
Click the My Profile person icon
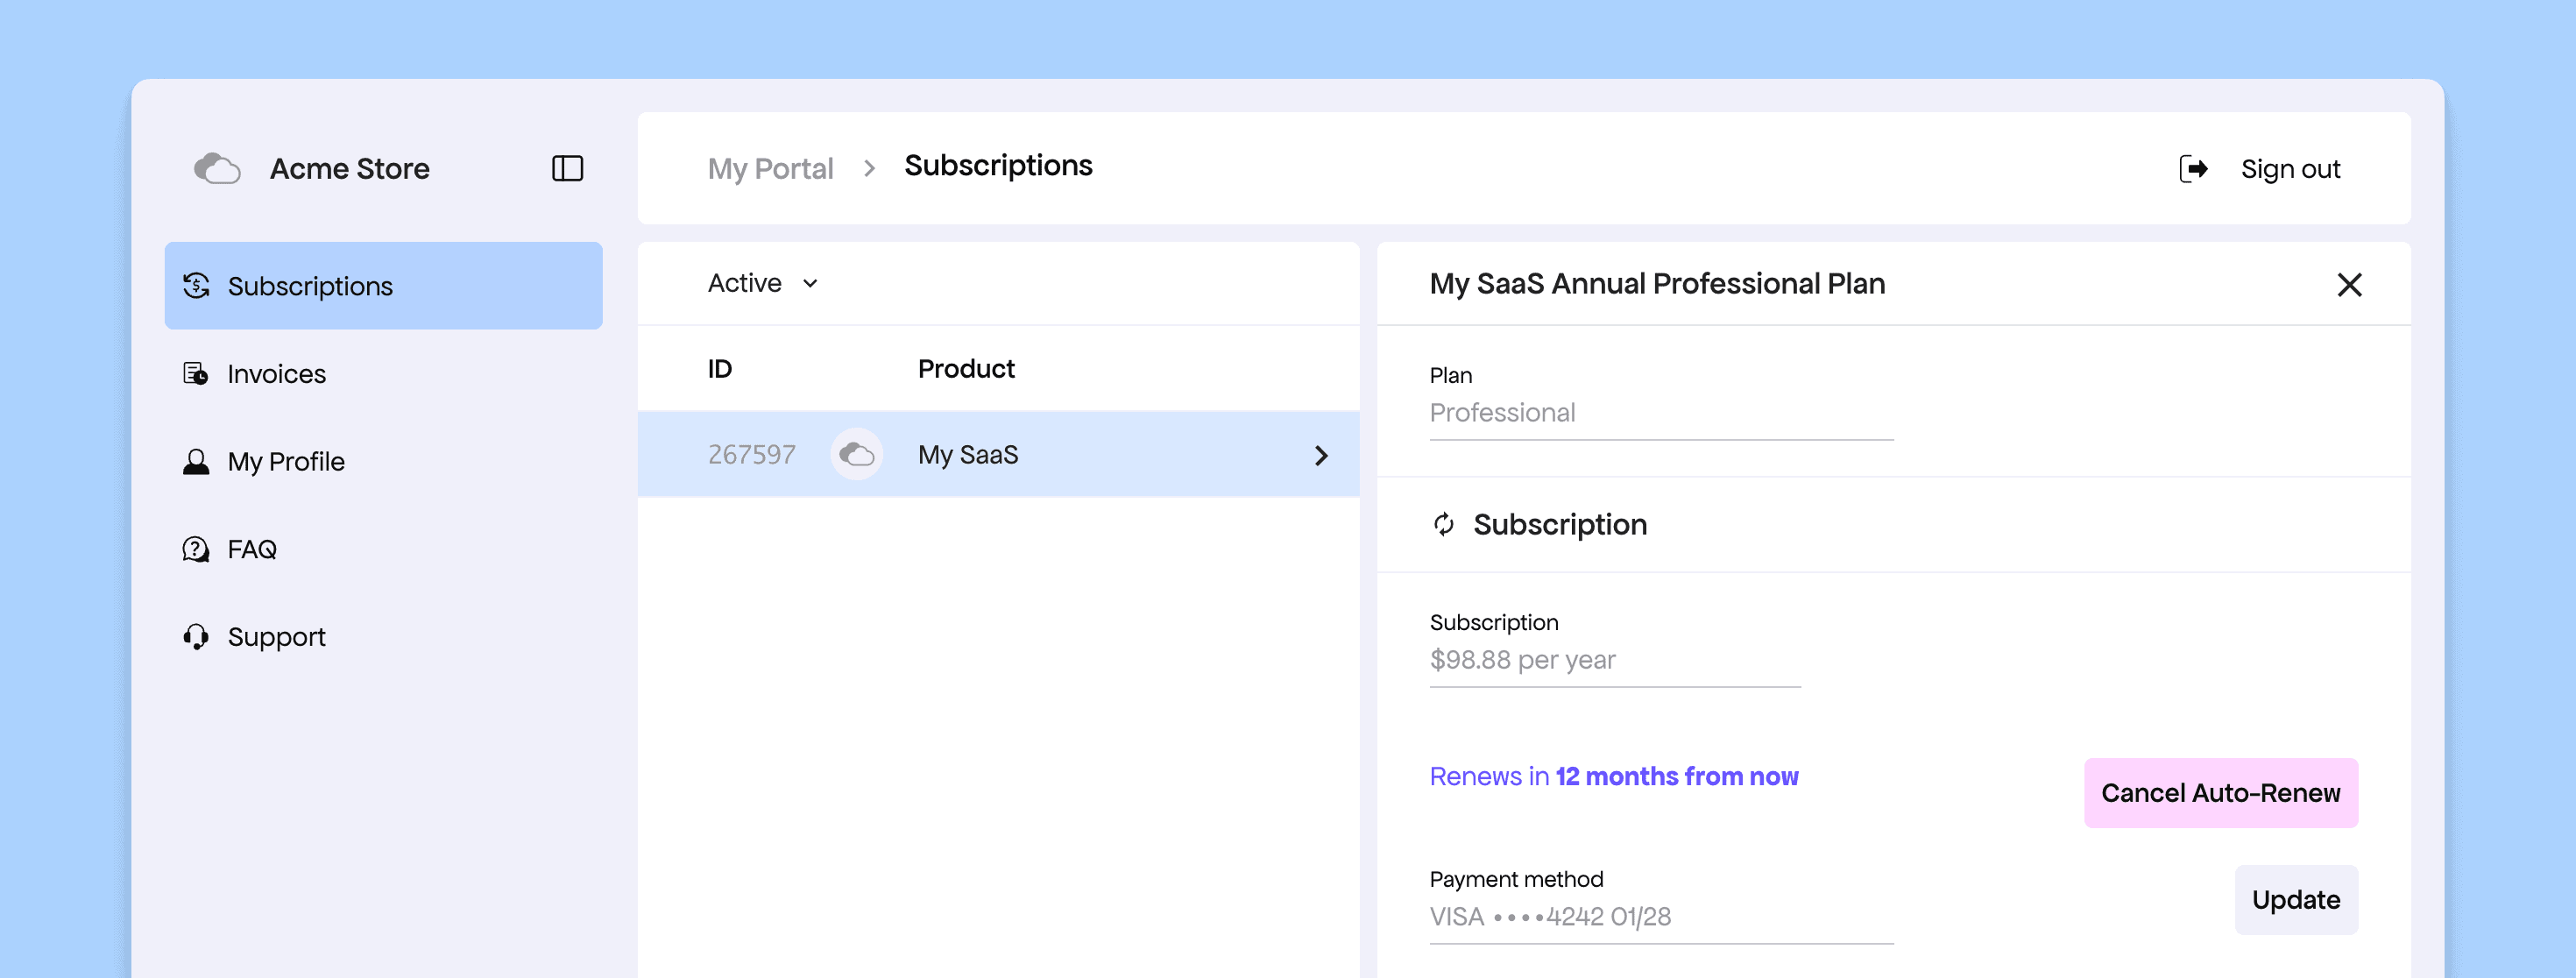click(x=196, y=462)
